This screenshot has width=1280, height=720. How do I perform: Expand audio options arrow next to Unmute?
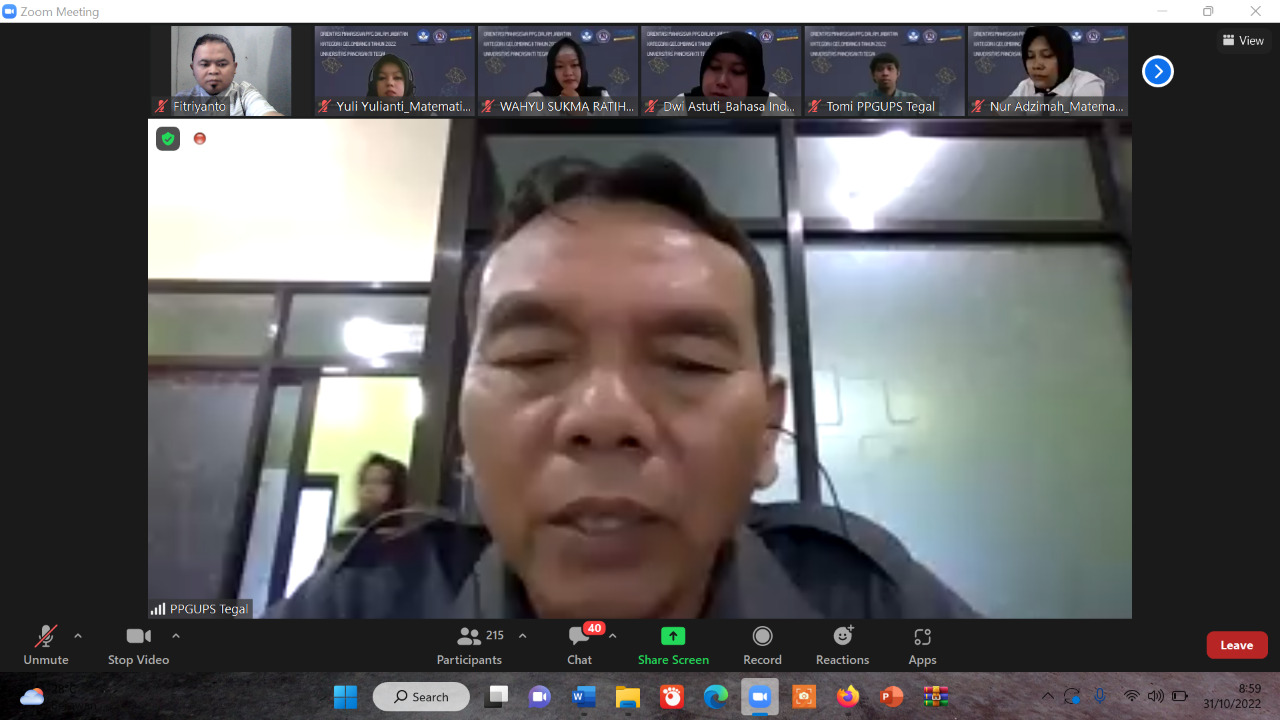pyautogui.click(x=78, y=636)
